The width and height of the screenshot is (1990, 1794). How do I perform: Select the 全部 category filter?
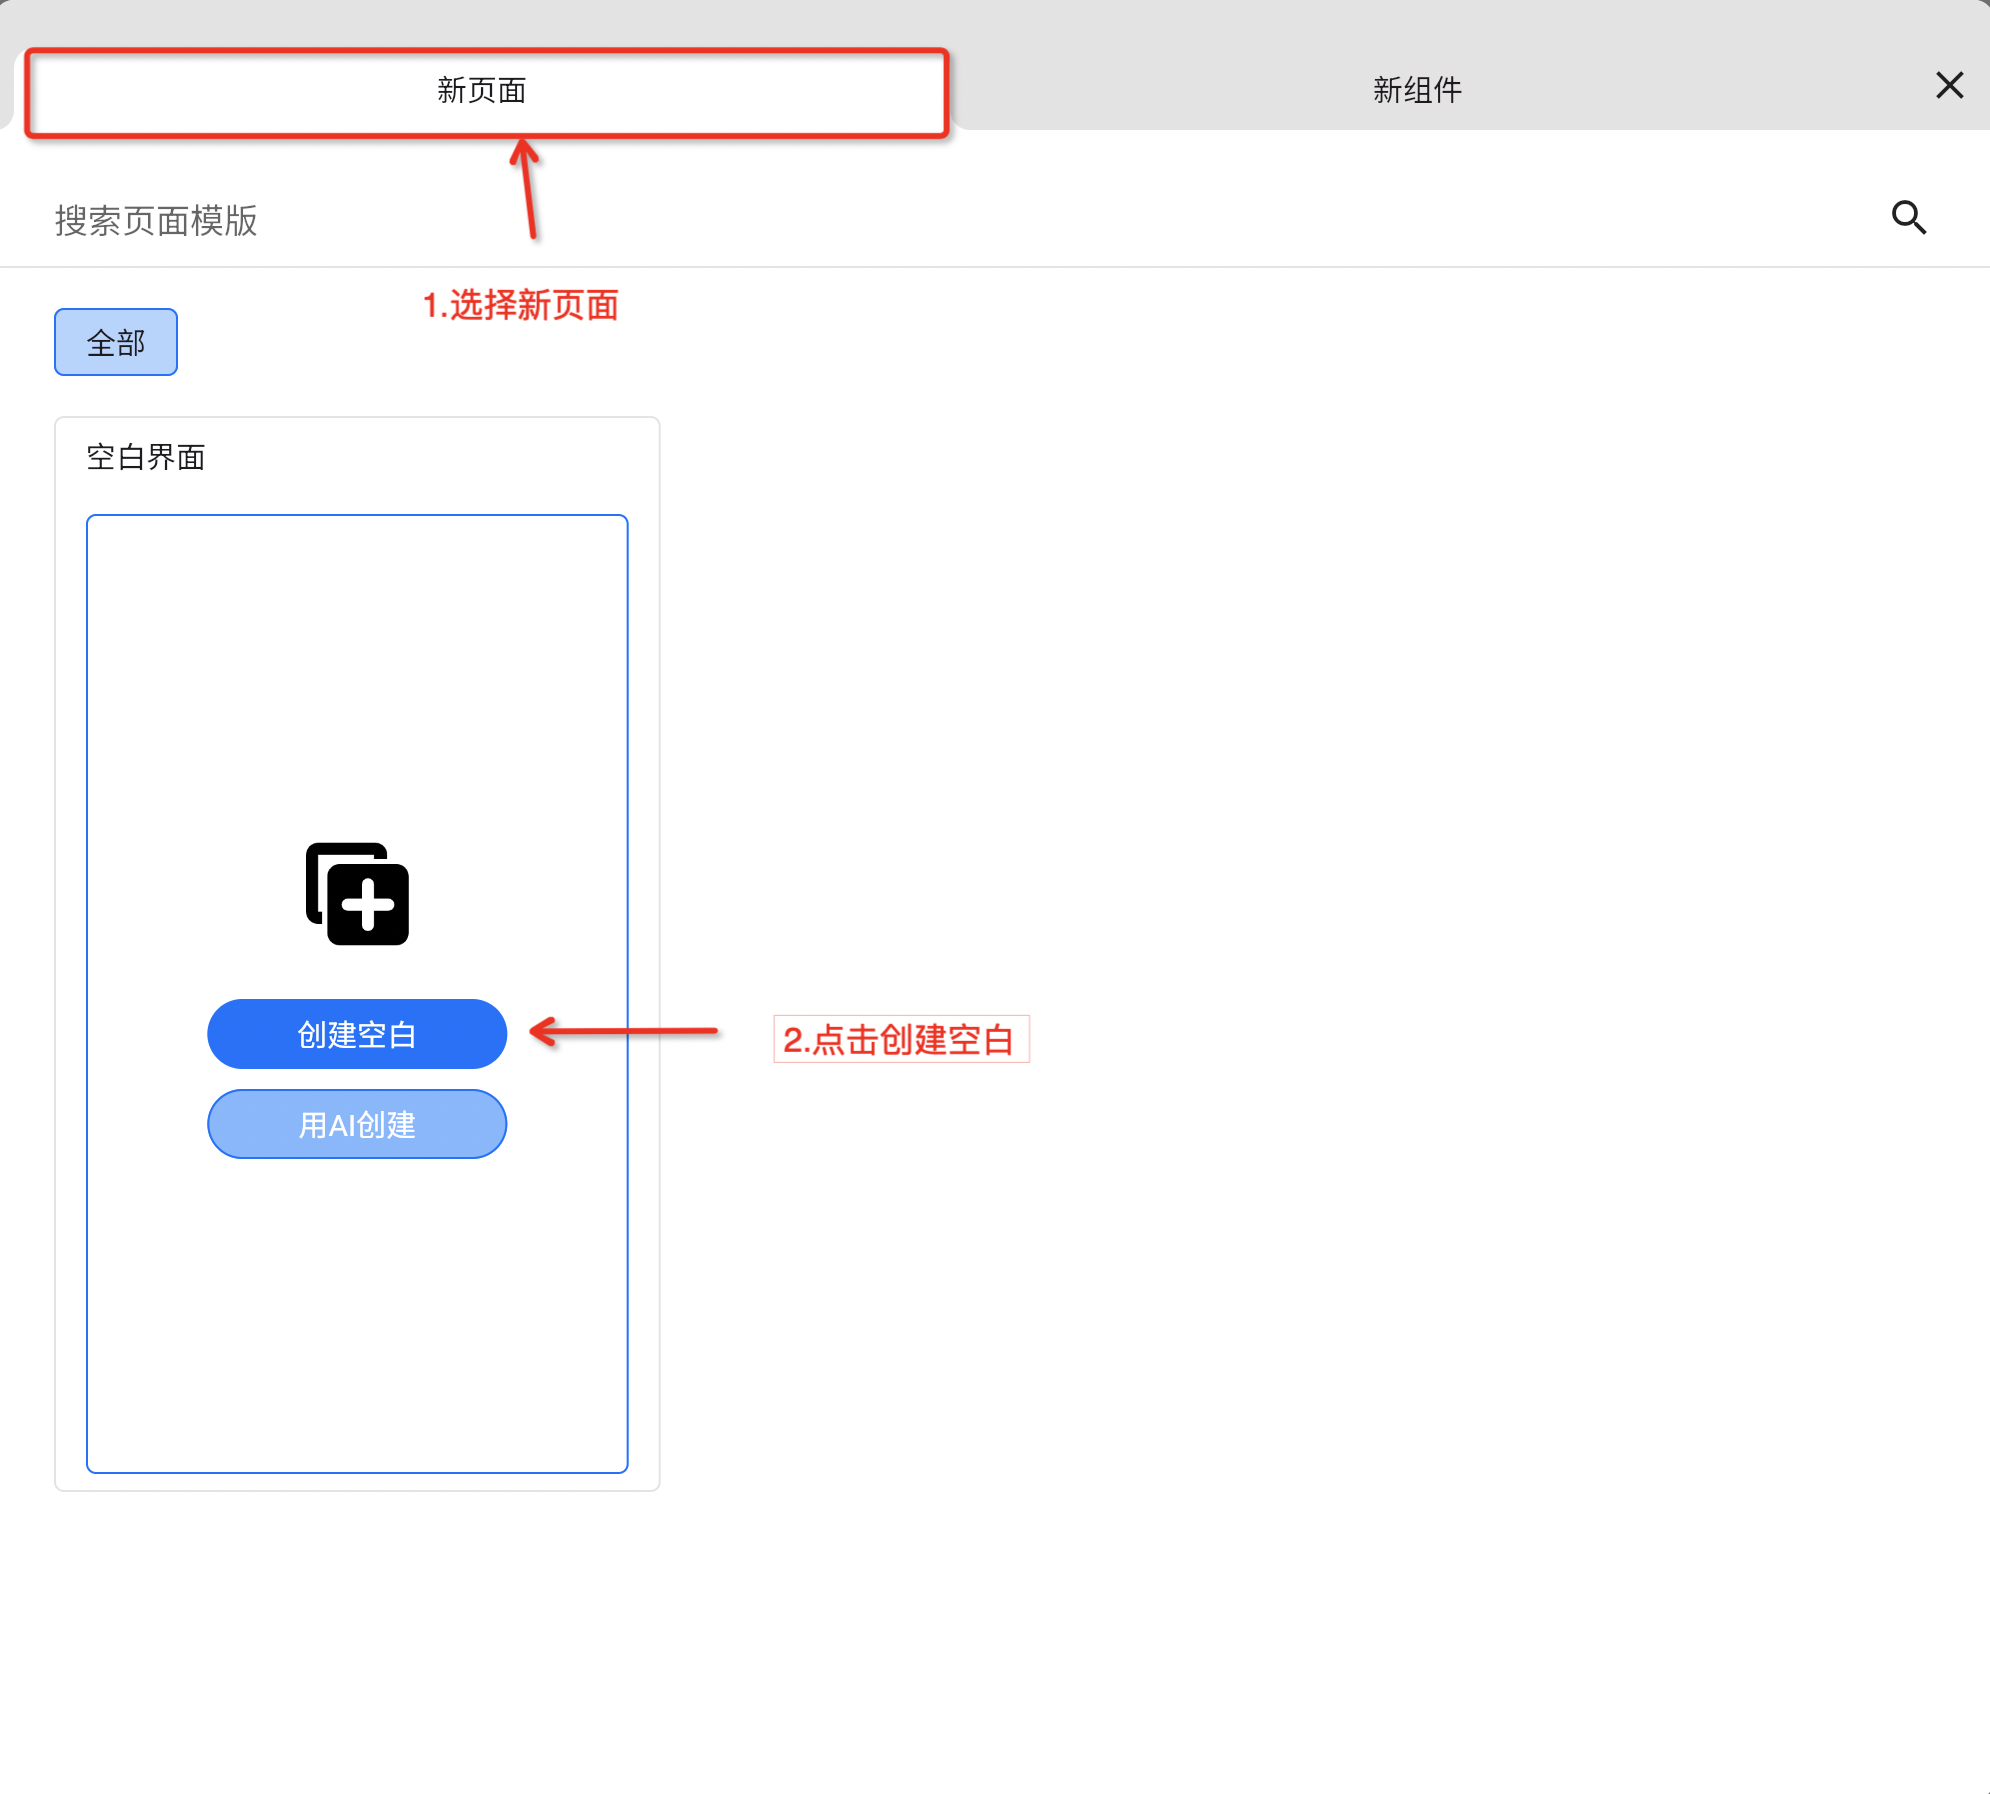coord(116,342)
